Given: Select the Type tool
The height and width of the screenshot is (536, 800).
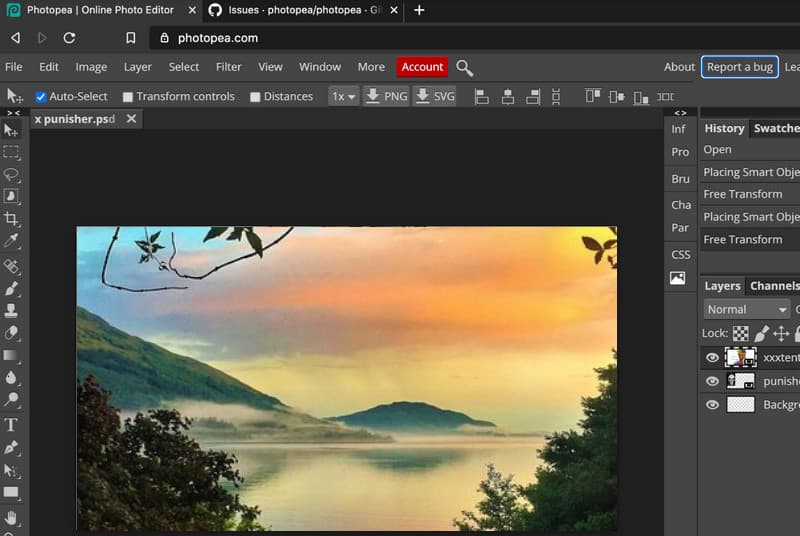Looking at the screenshot, I should 12,424.
